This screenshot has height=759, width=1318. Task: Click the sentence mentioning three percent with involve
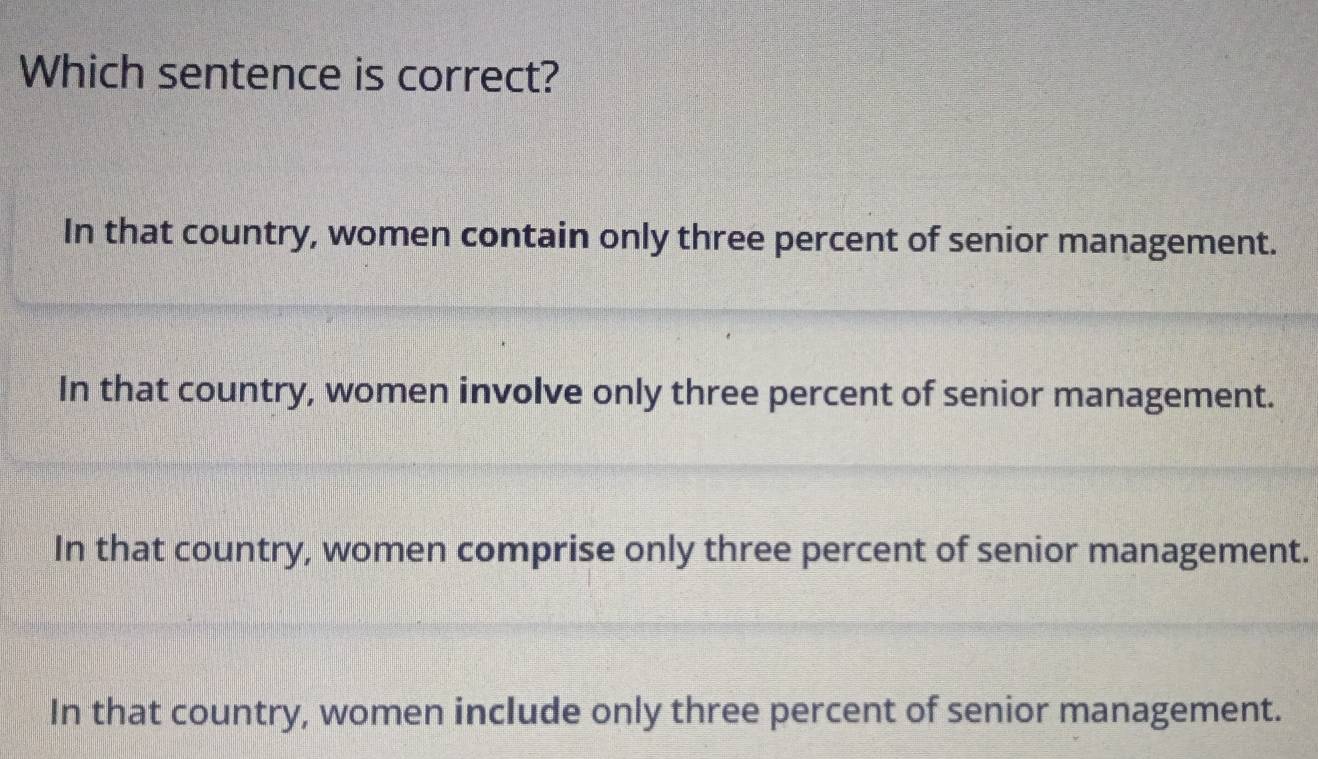tap(660, 394)
